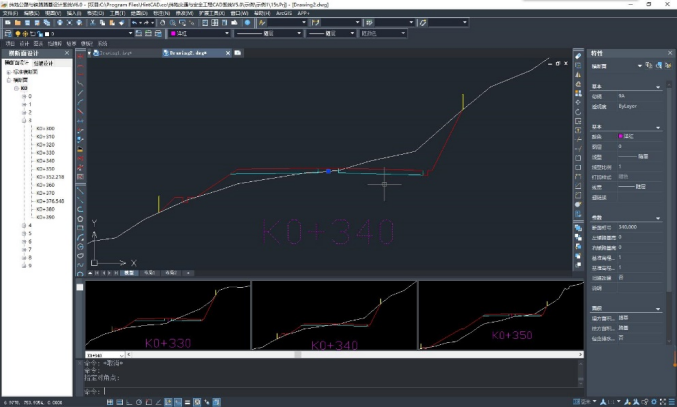677x407 pixels.
Task: Select K0+352.238 section in the tree
Action: click(x=49, y=176)
